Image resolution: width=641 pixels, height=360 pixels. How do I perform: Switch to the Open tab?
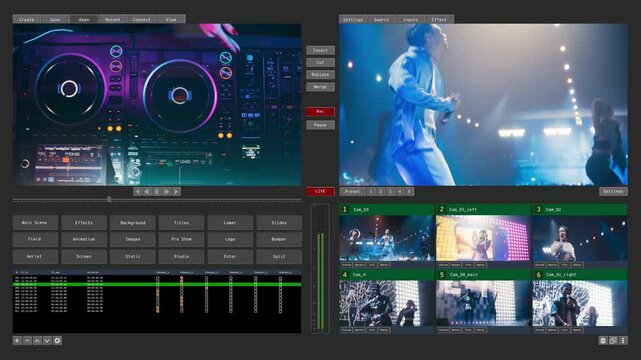tap(84, 19)
